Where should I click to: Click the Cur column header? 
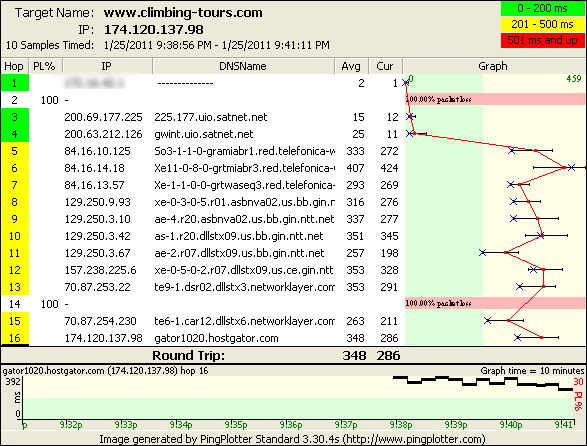point(385,66)
